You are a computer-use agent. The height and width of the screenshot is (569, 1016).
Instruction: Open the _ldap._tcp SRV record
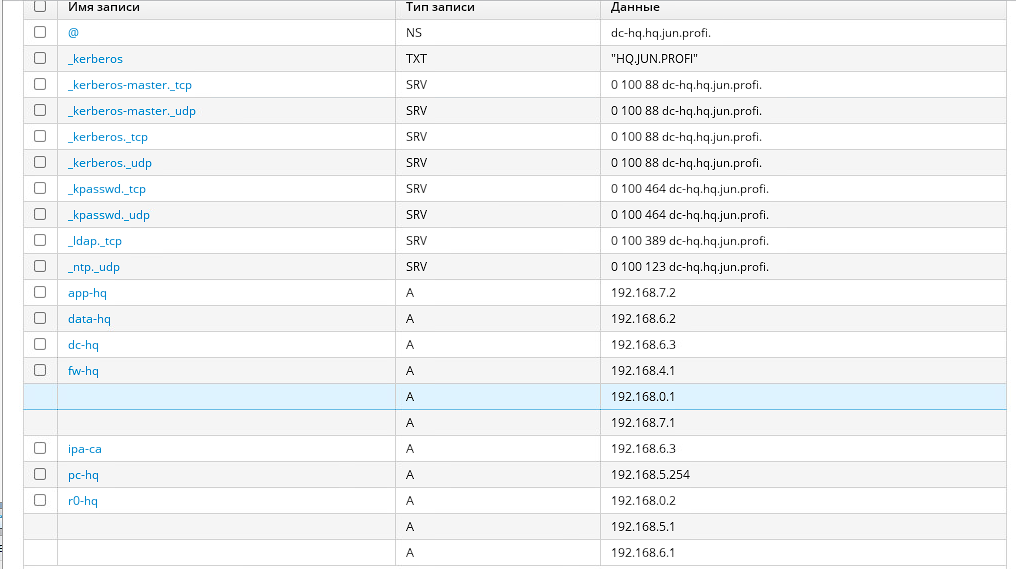(x=94, y=241)
